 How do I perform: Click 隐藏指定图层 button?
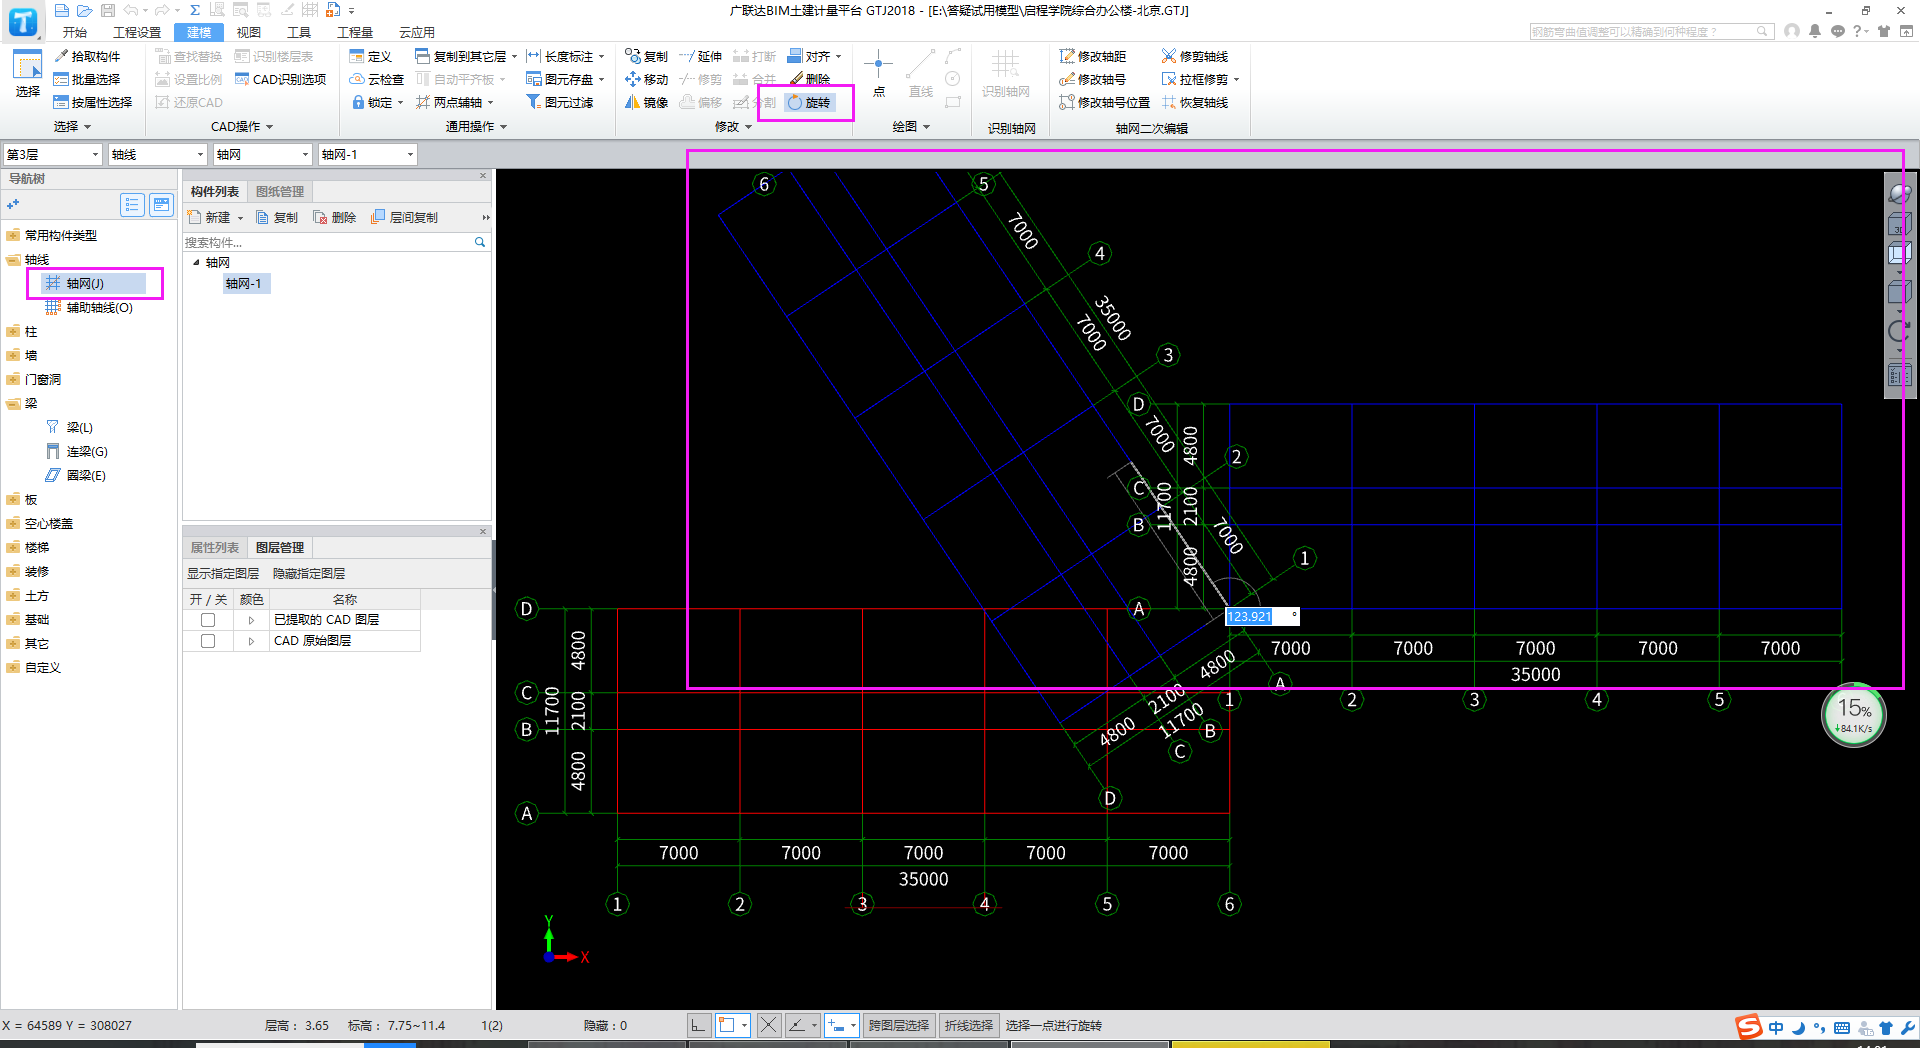coord(309,573)
